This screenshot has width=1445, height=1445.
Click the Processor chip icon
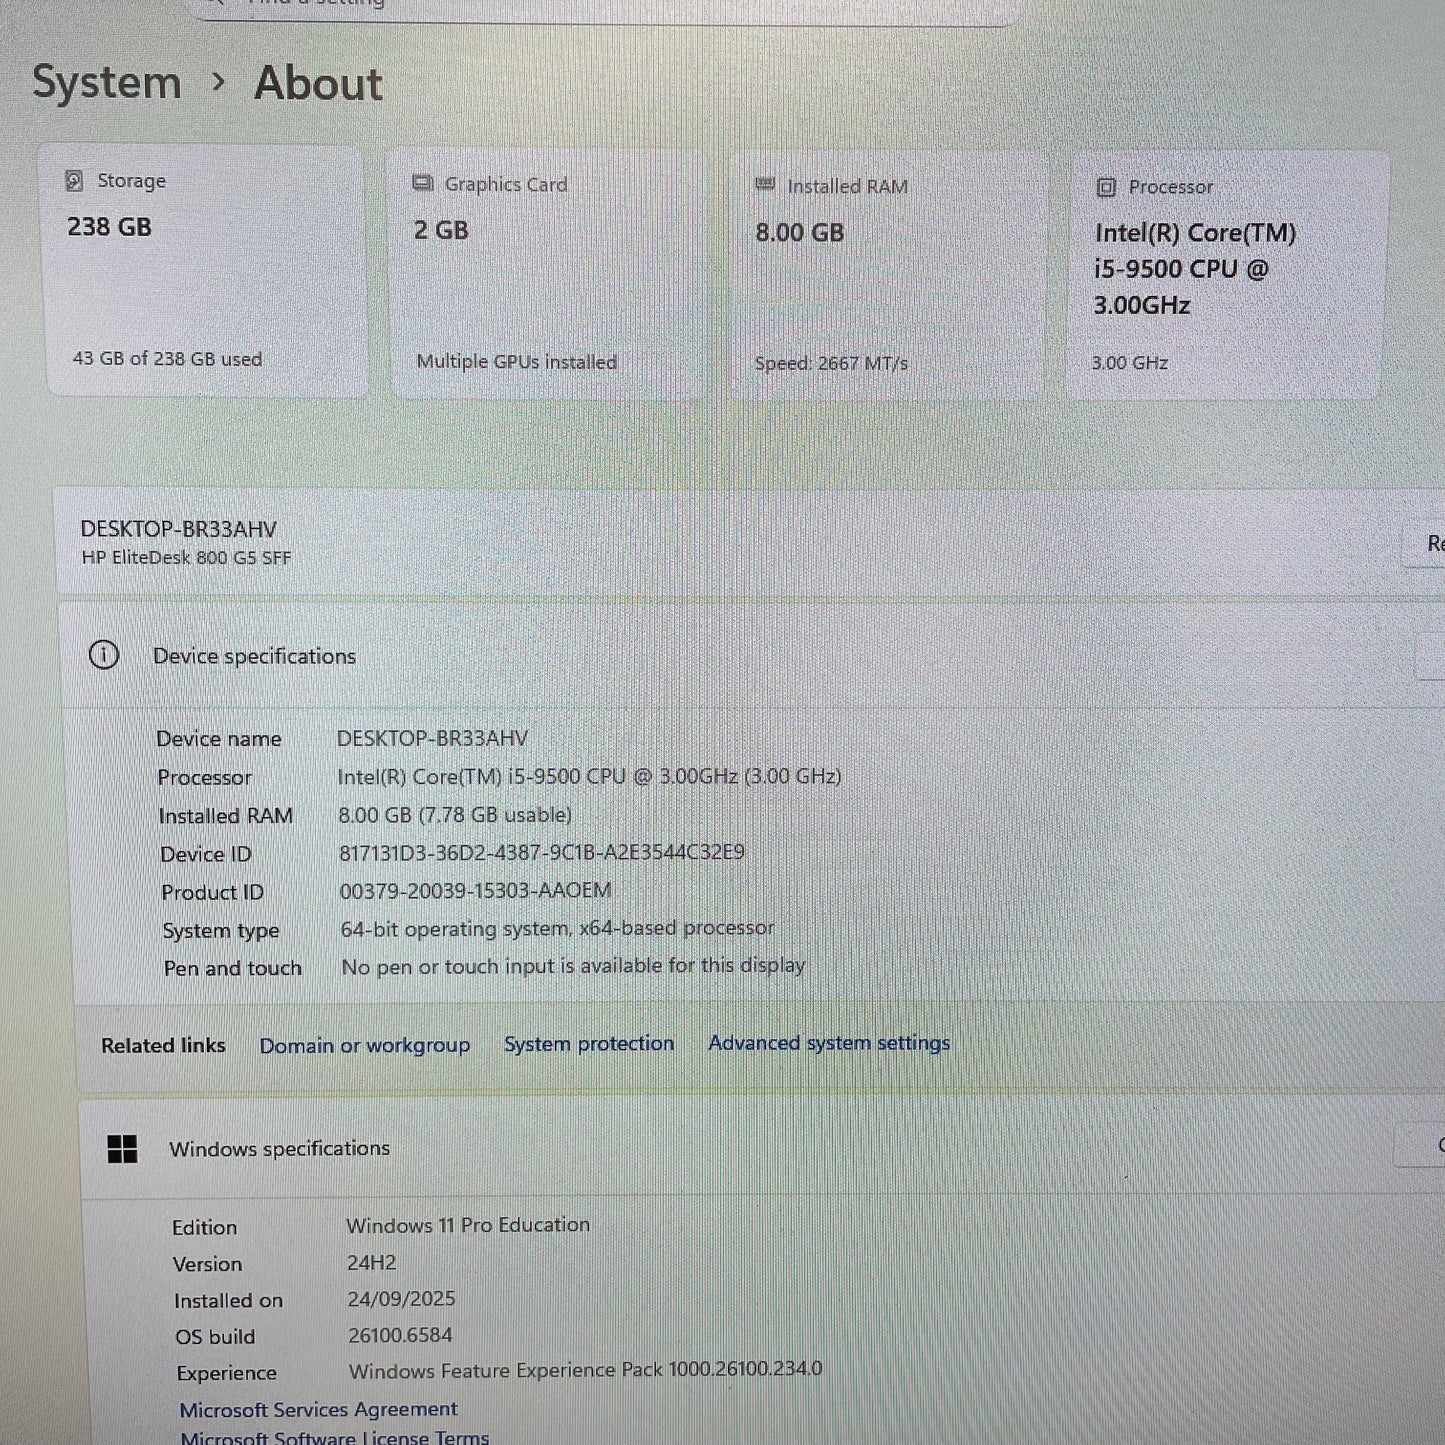click(1106, 187)
